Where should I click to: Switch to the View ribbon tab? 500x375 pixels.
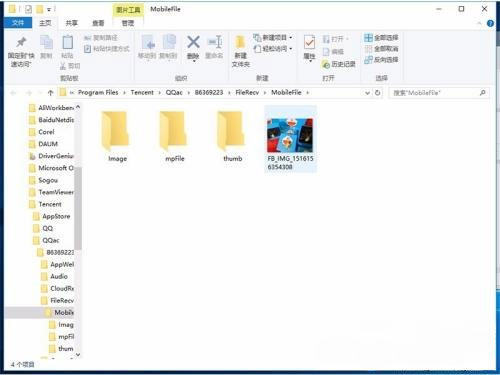[x=98, y=23]
